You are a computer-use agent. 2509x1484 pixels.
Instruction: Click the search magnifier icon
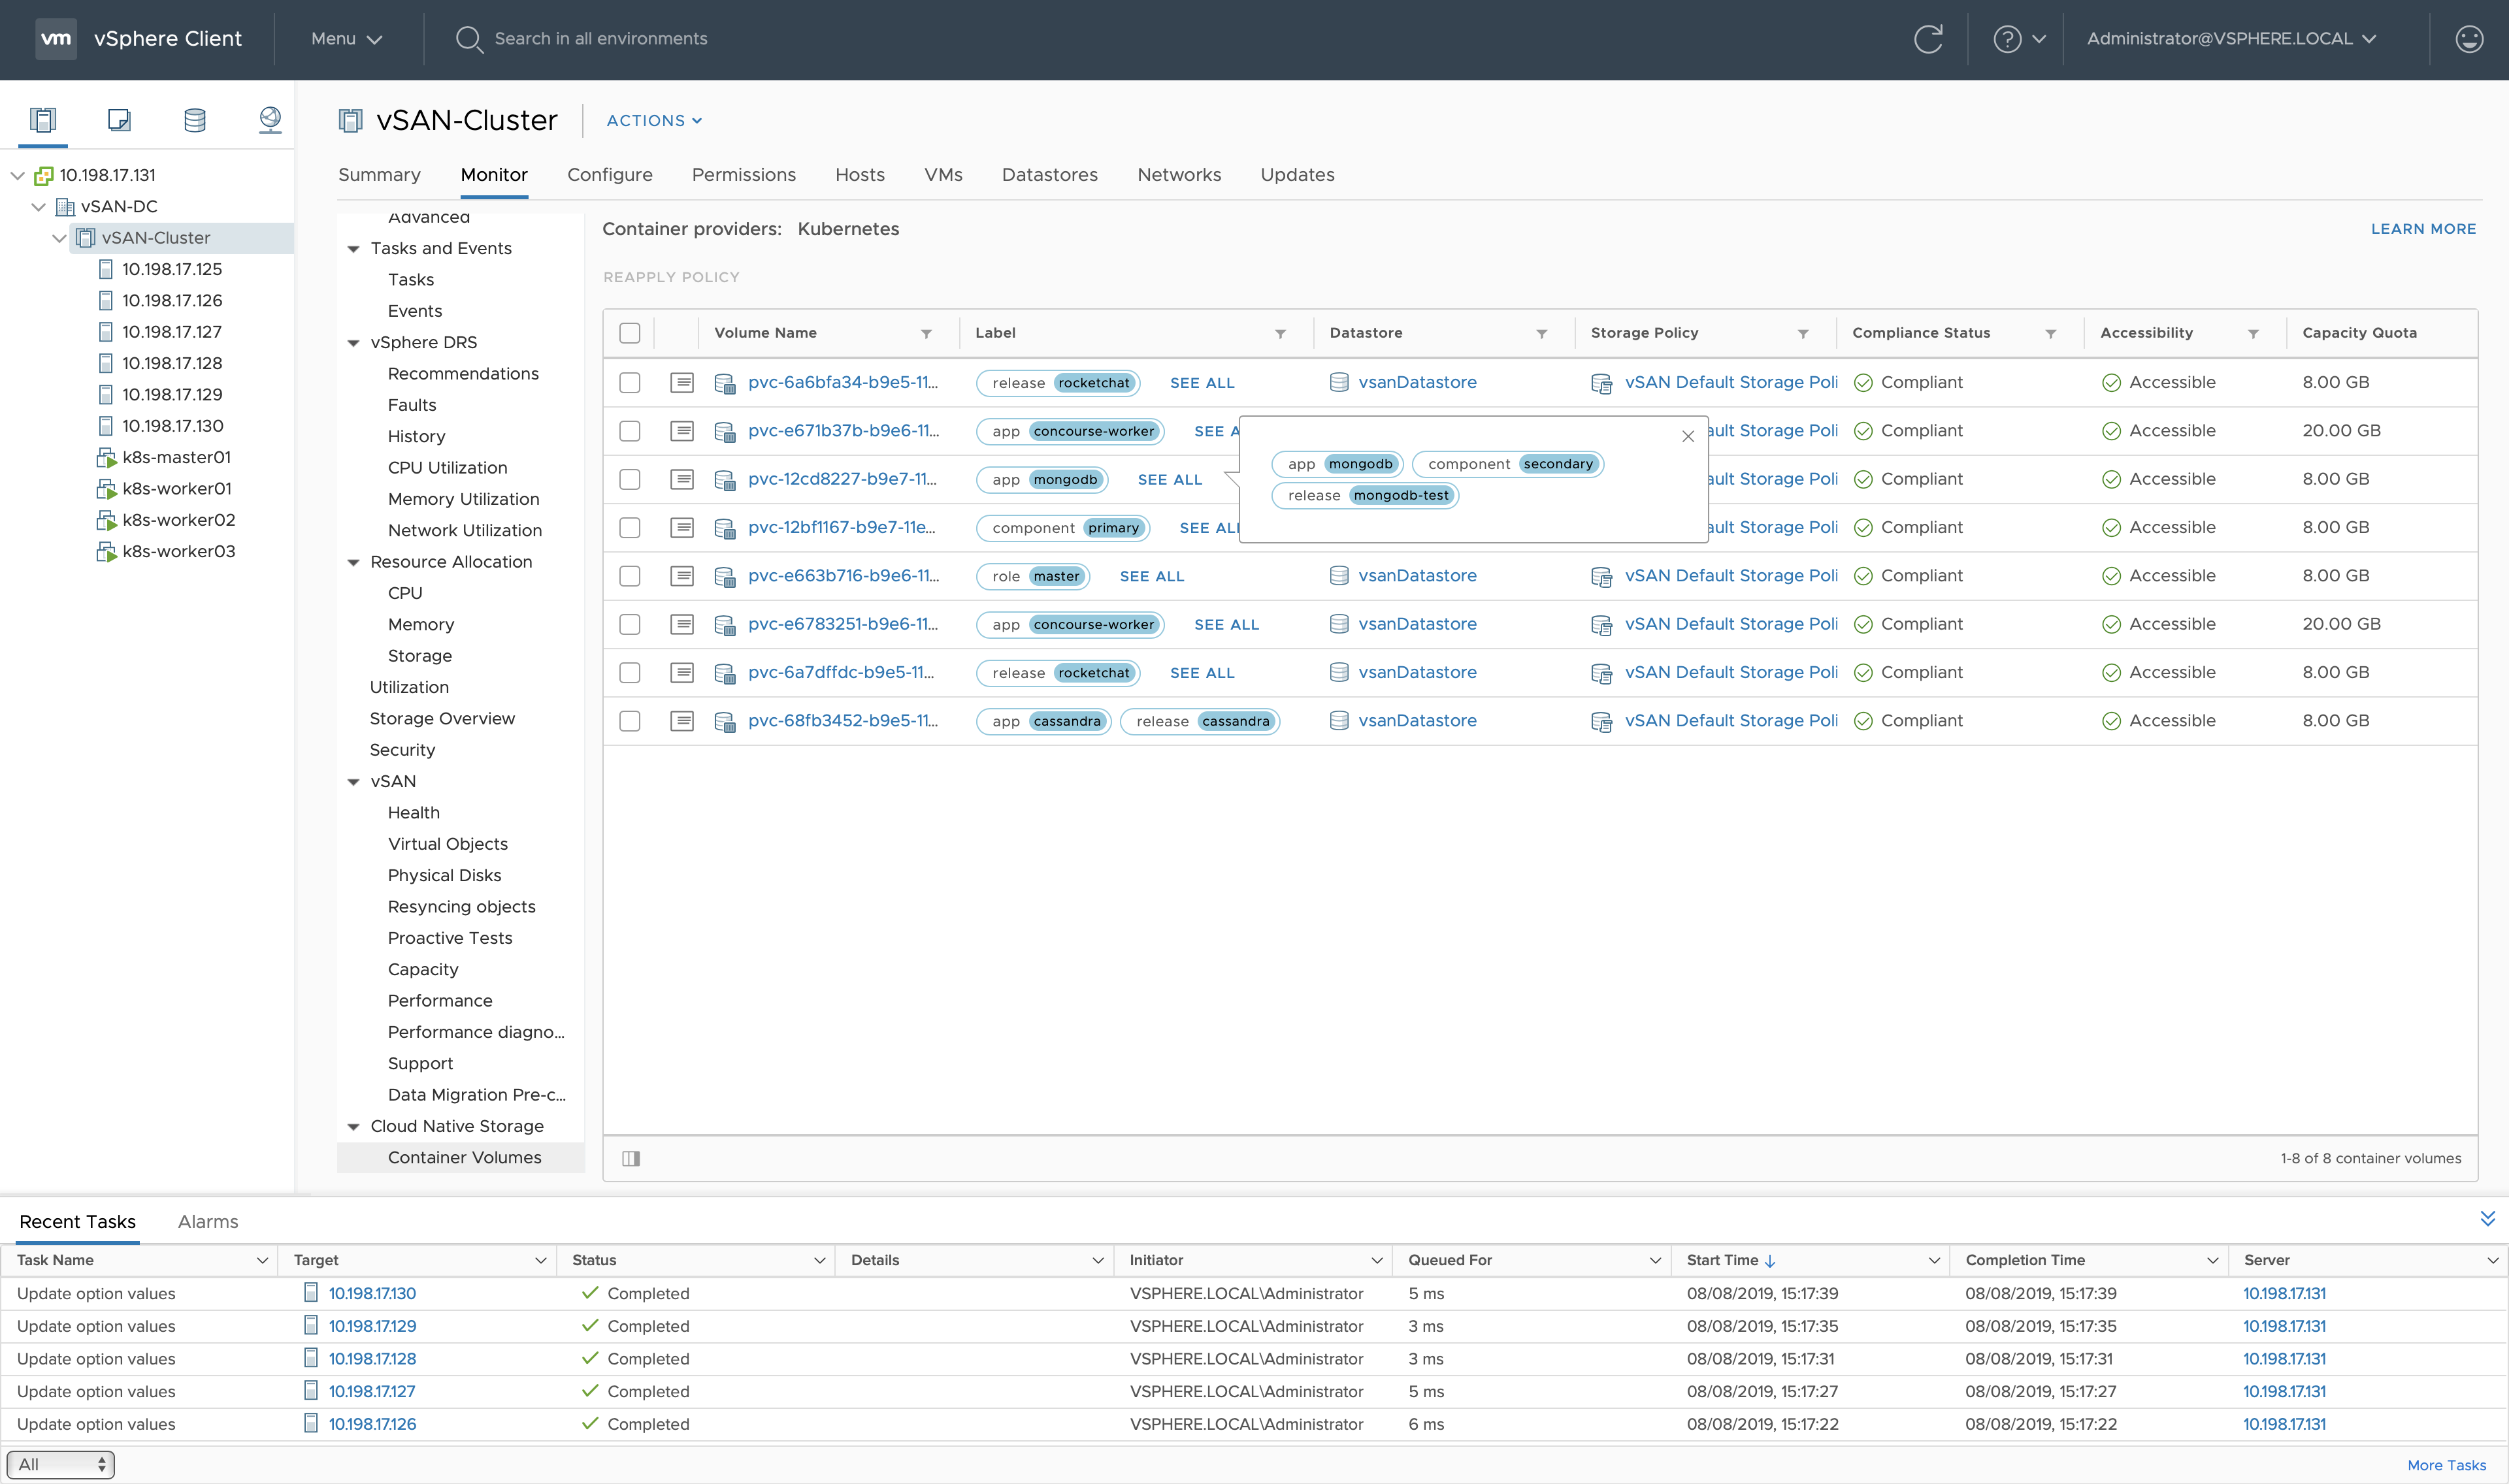click(468, 39)
